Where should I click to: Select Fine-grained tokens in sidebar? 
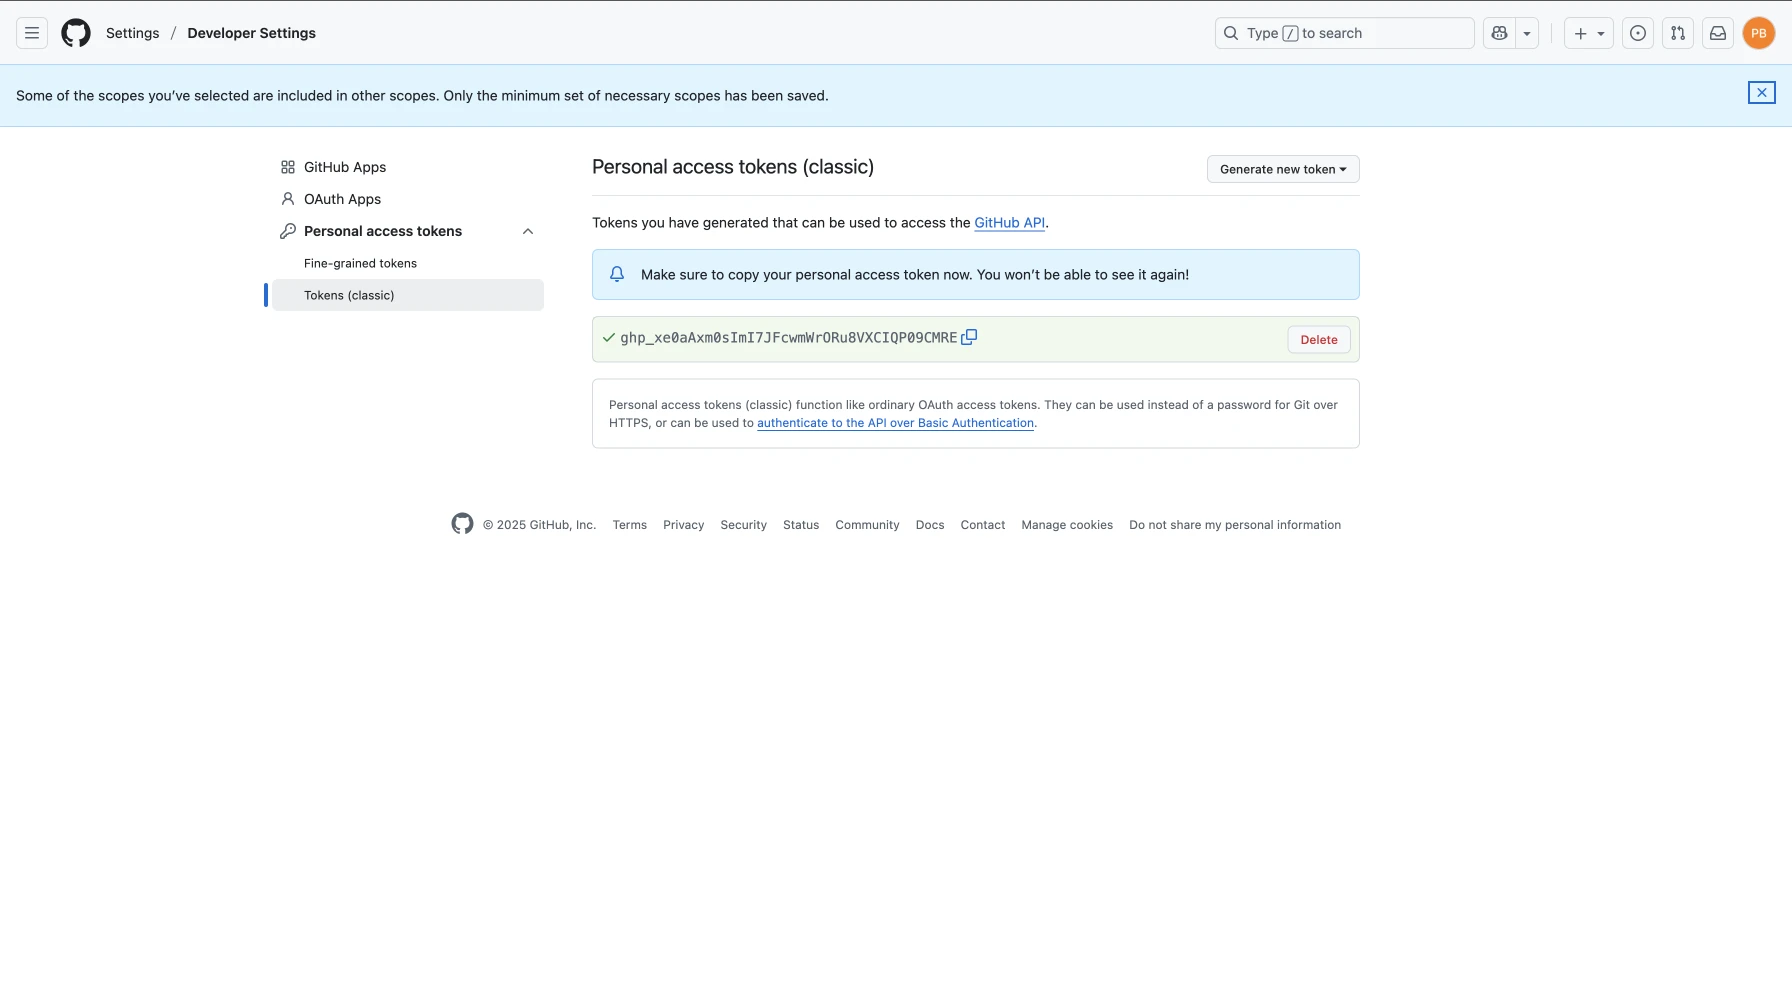point(360,263)
